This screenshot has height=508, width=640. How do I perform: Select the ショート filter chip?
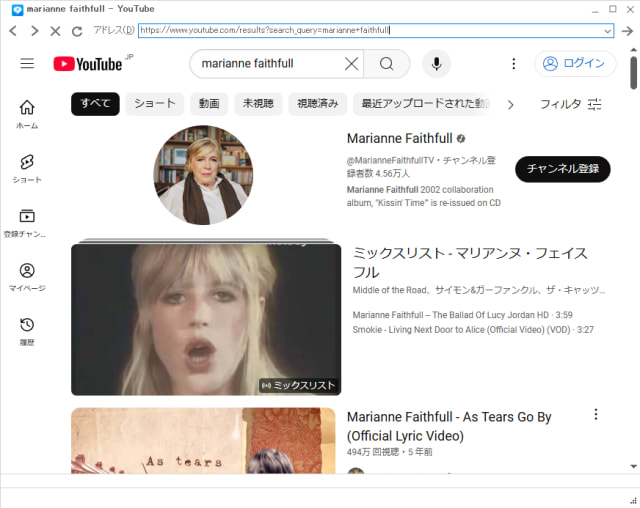(x=155, y=104)
